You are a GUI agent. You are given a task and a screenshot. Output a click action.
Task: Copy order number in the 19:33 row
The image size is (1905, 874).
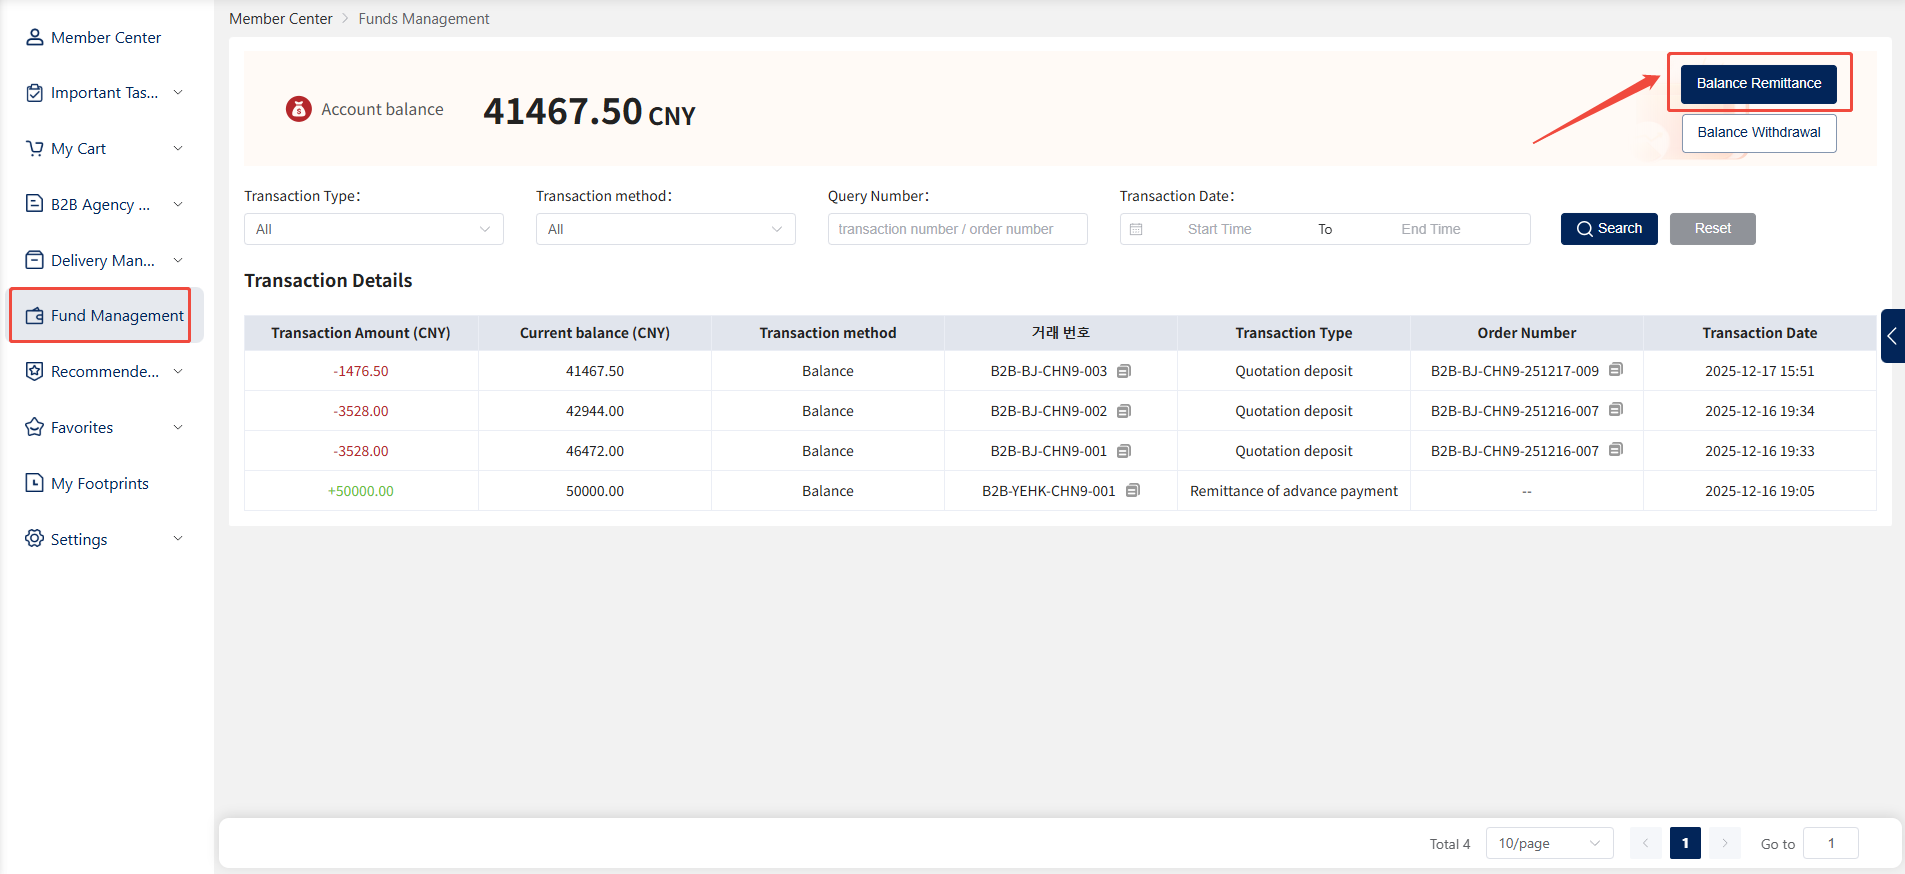(x=1616, y=449)
